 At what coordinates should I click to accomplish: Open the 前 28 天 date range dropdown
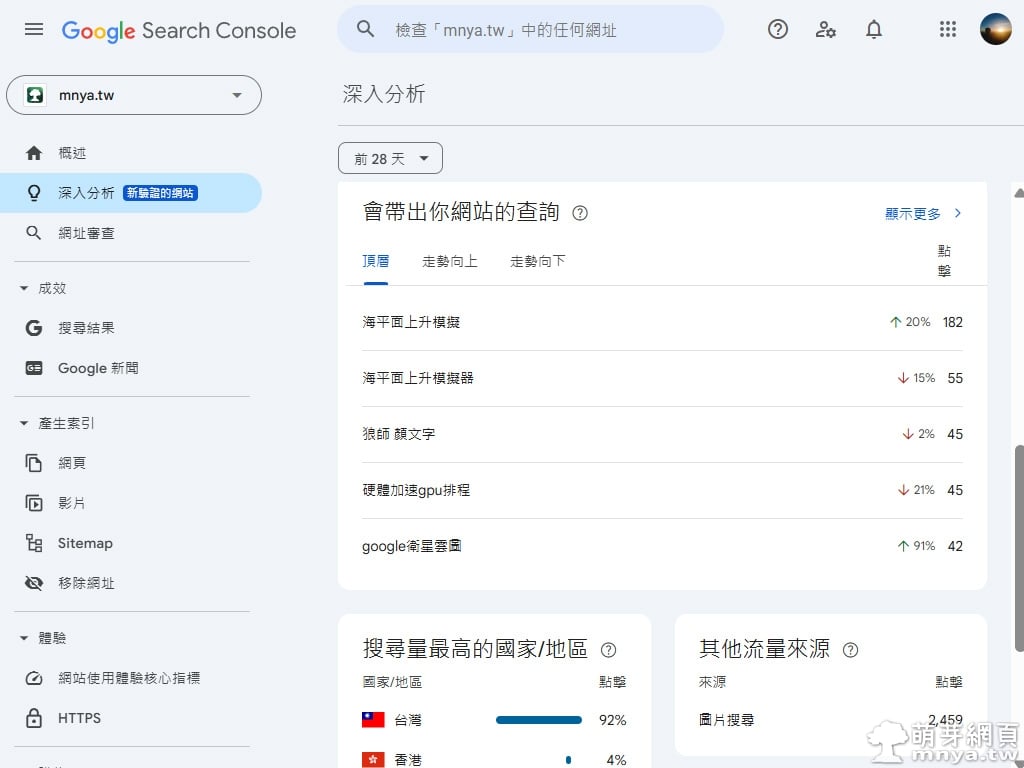click(x=390, y=158)
